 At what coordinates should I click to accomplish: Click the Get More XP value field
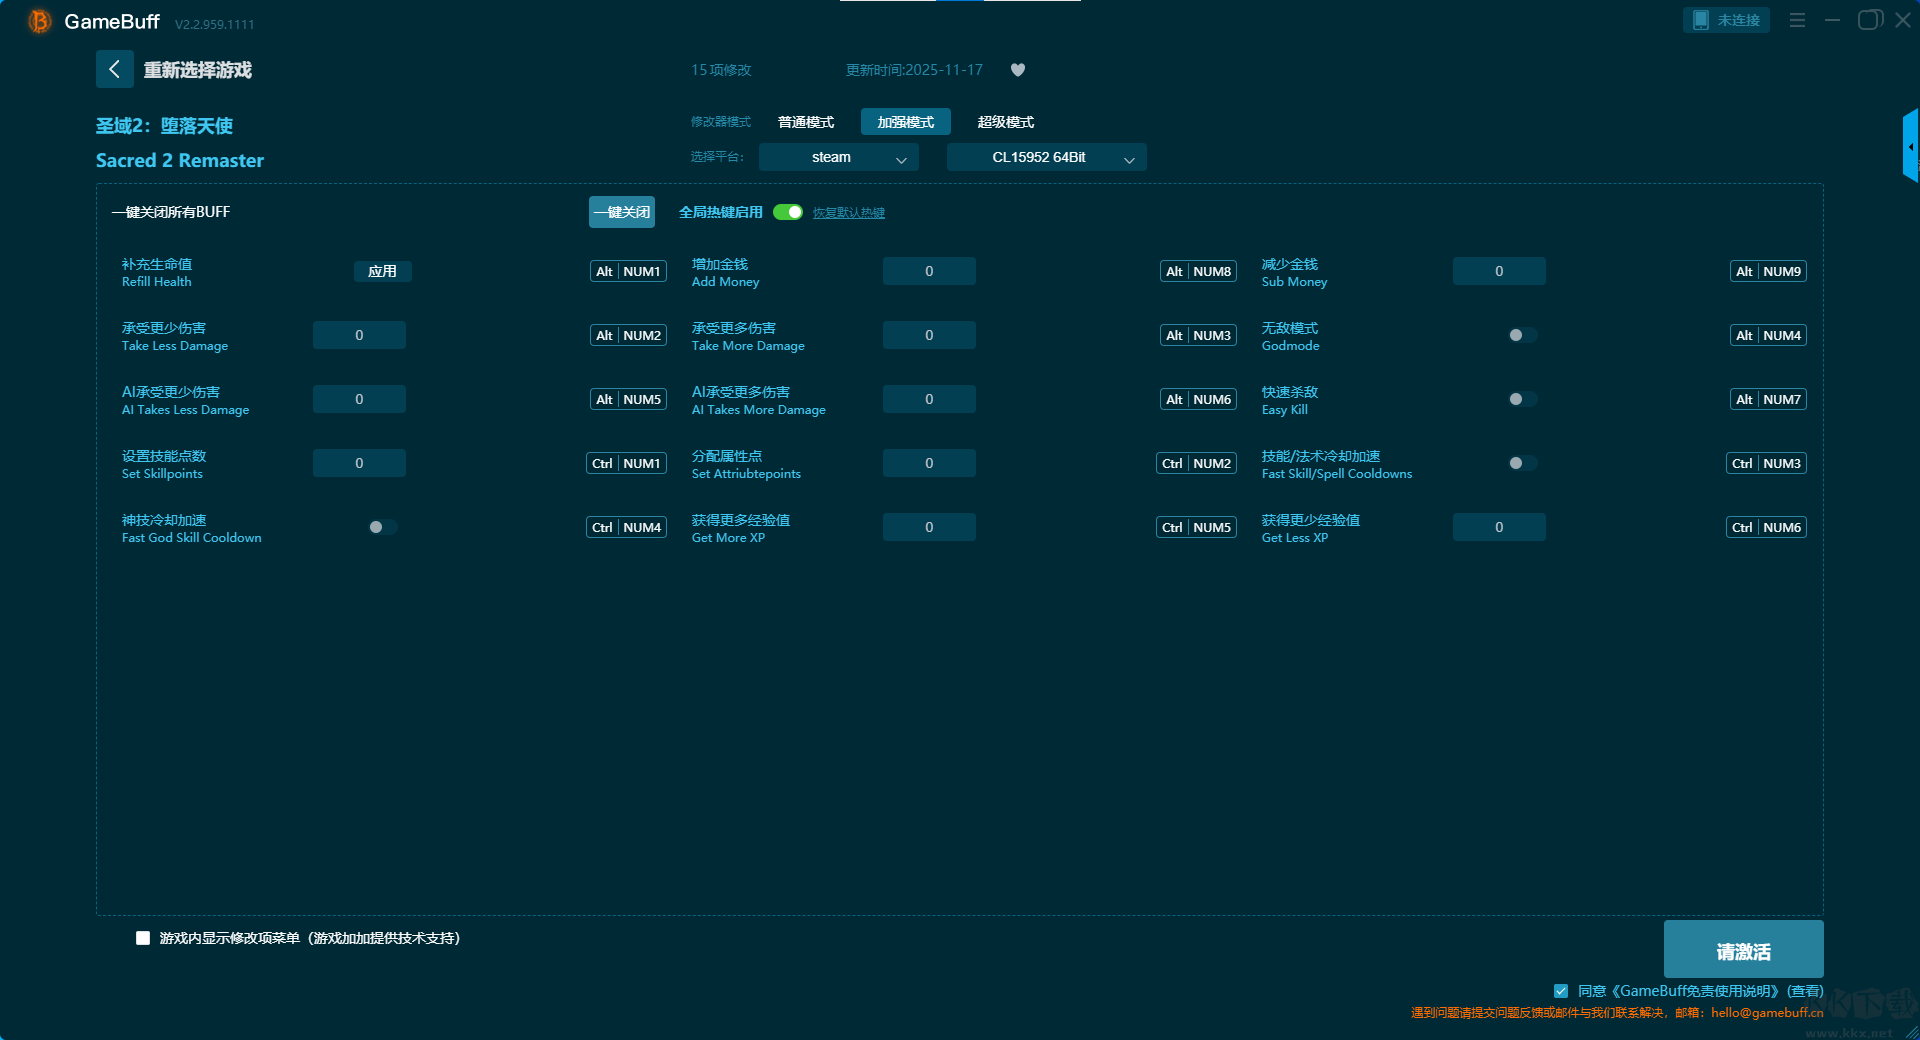coord(929,527)
